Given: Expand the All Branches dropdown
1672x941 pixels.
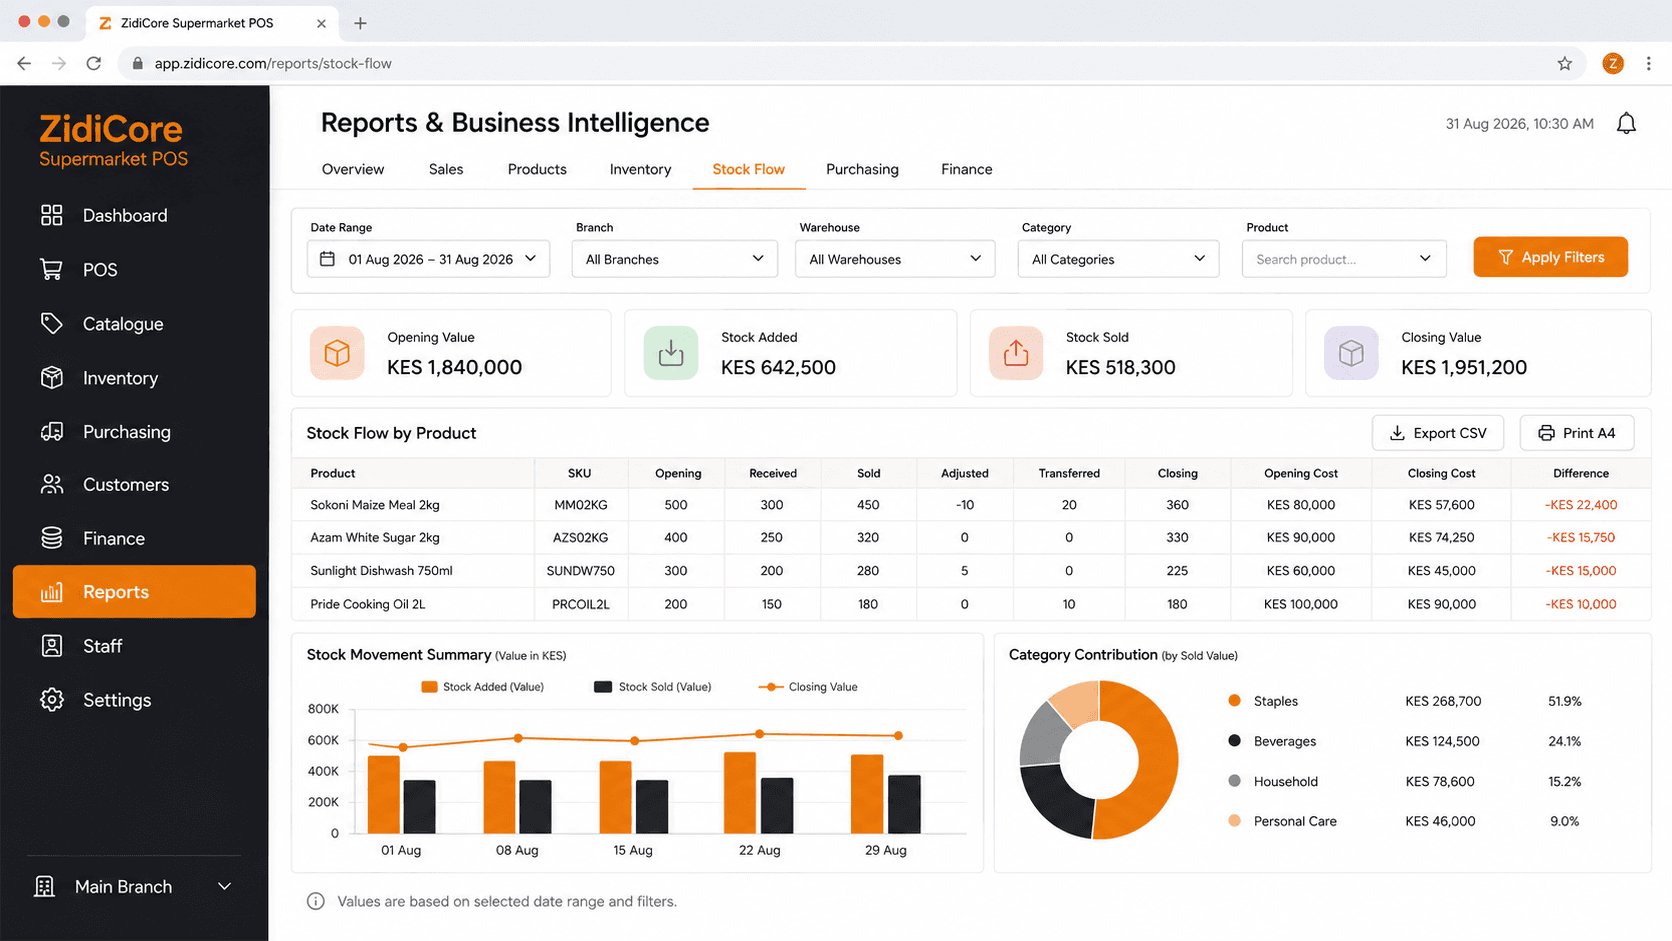Looking at the screenshot, I should [x=675, y=259].
